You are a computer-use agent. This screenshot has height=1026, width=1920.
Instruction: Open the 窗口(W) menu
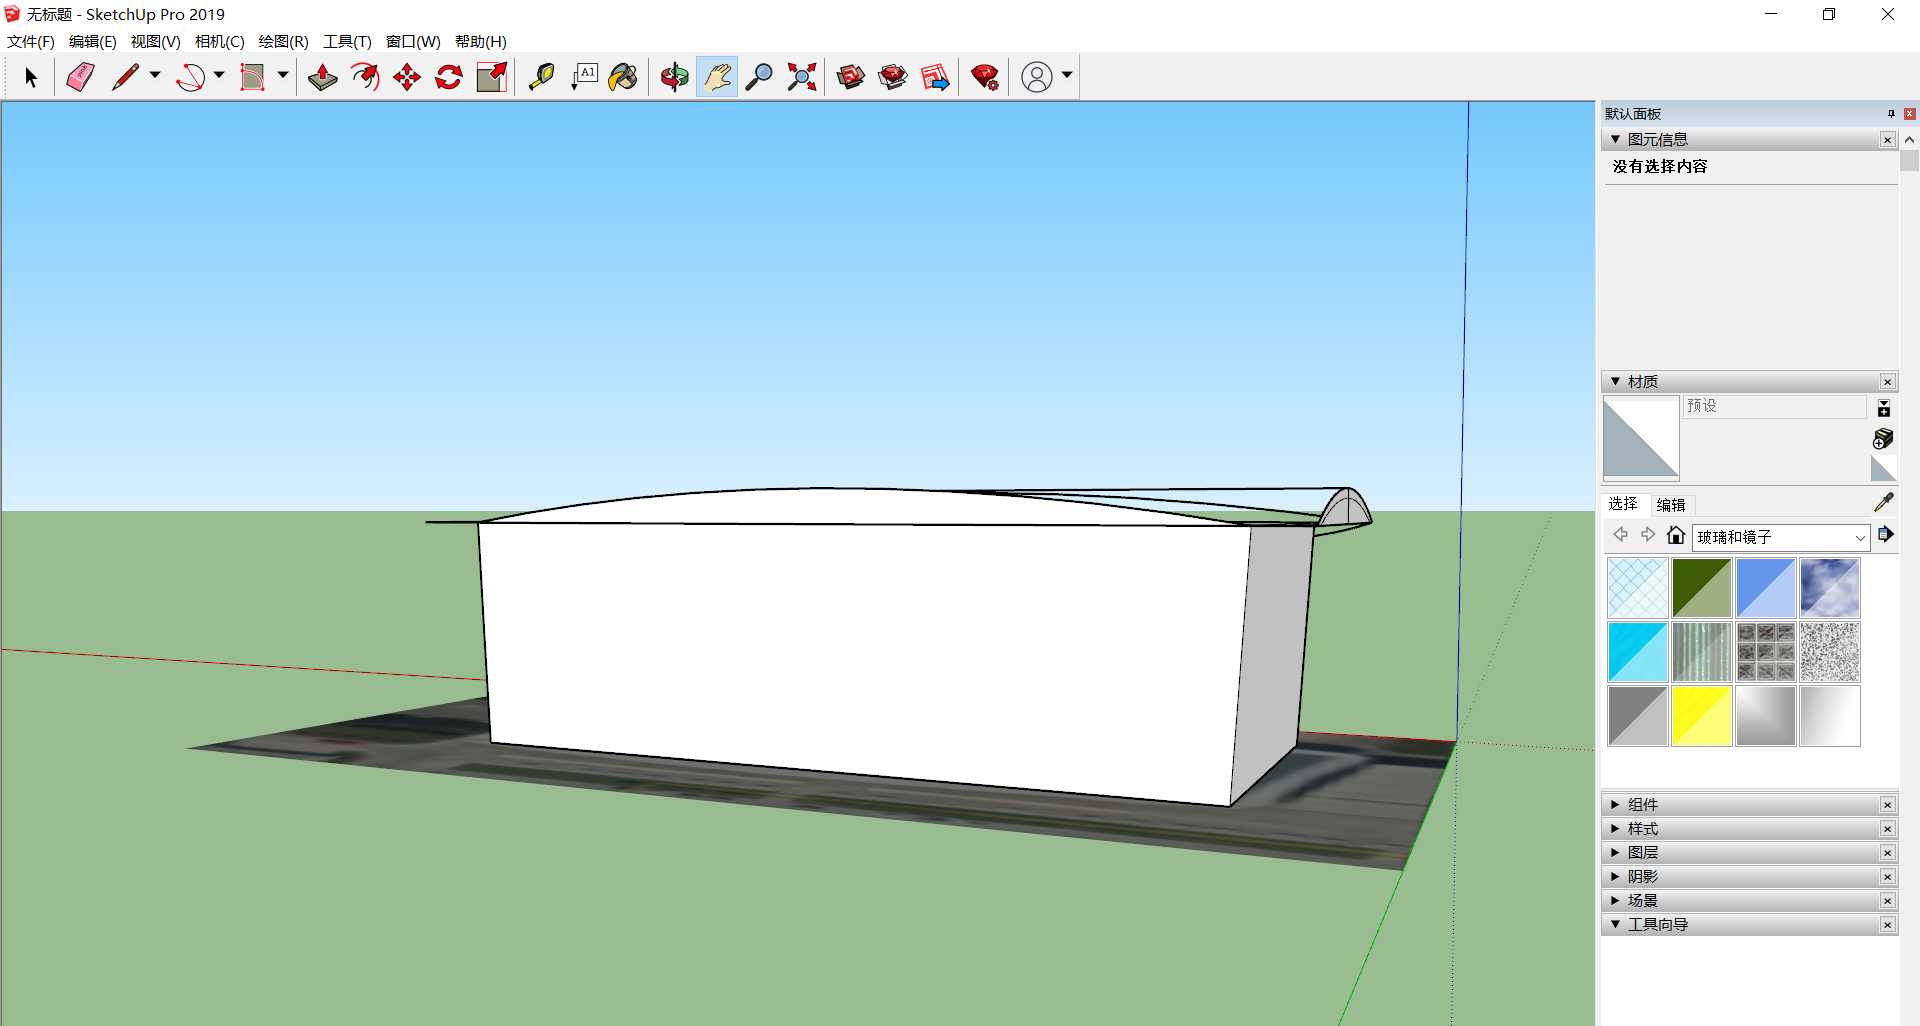click(413, 41)
